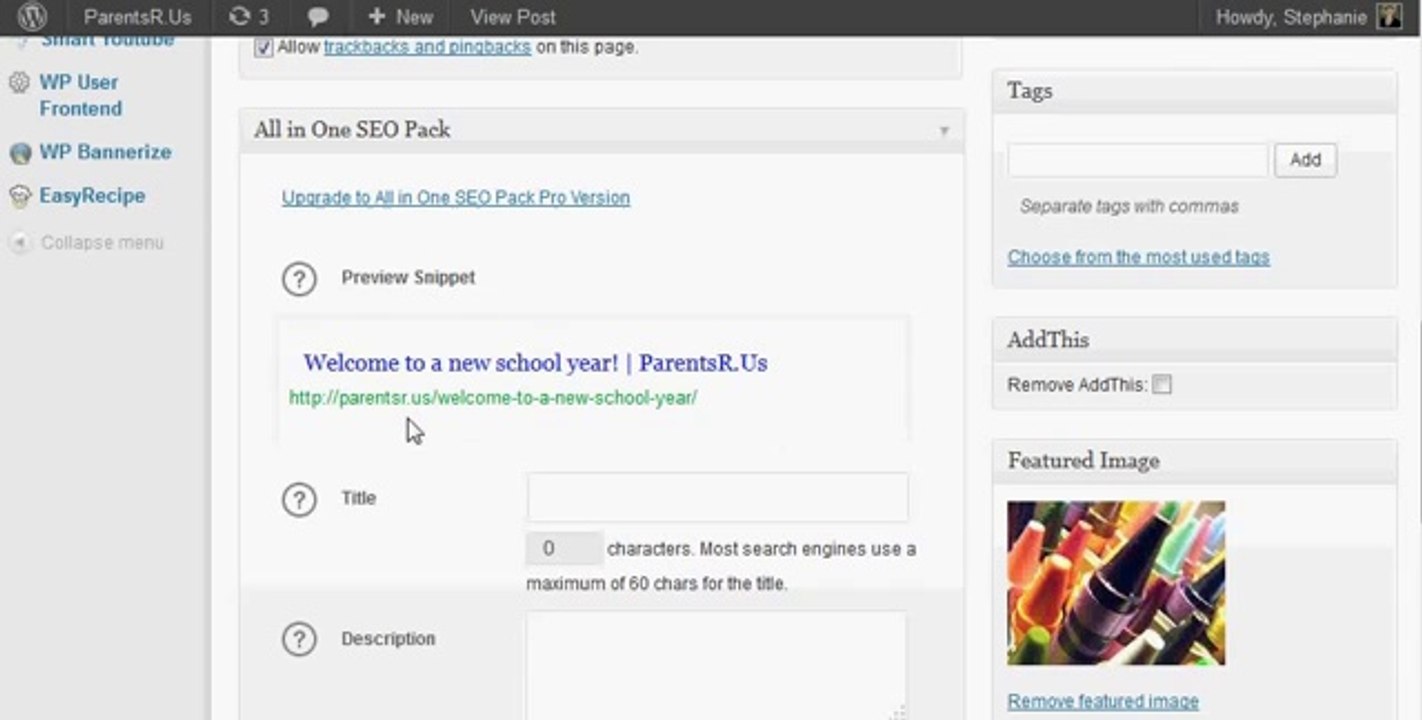Click the Preview Snippet label

[408, 278]
